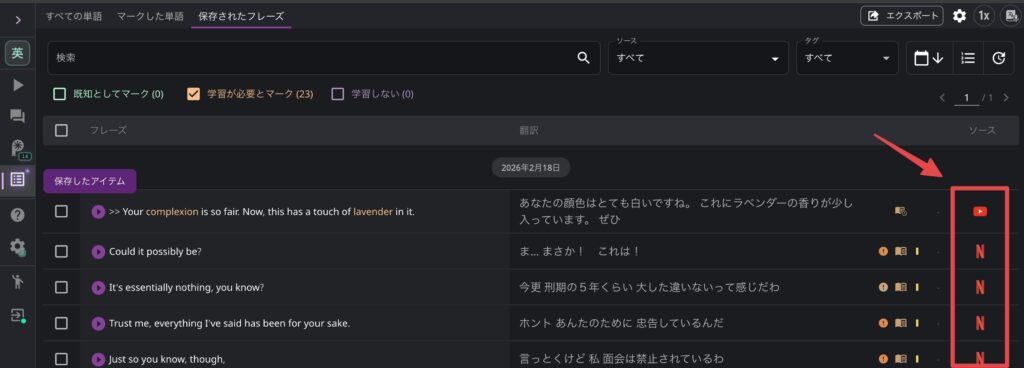Open the settings gear next to エクスポート
Screen dimensions: 1024x368
tap(959, 16)
